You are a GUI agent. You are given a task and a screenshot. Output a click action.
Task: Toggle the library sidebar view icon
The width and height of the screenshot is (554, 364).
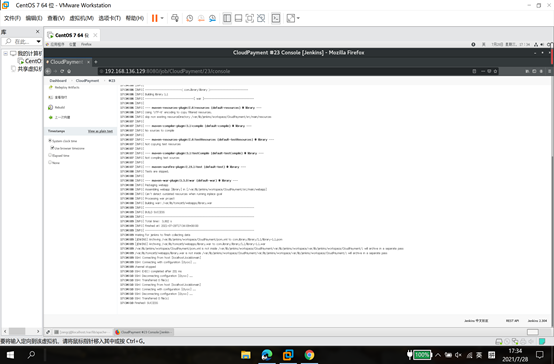tap(227, 18)
